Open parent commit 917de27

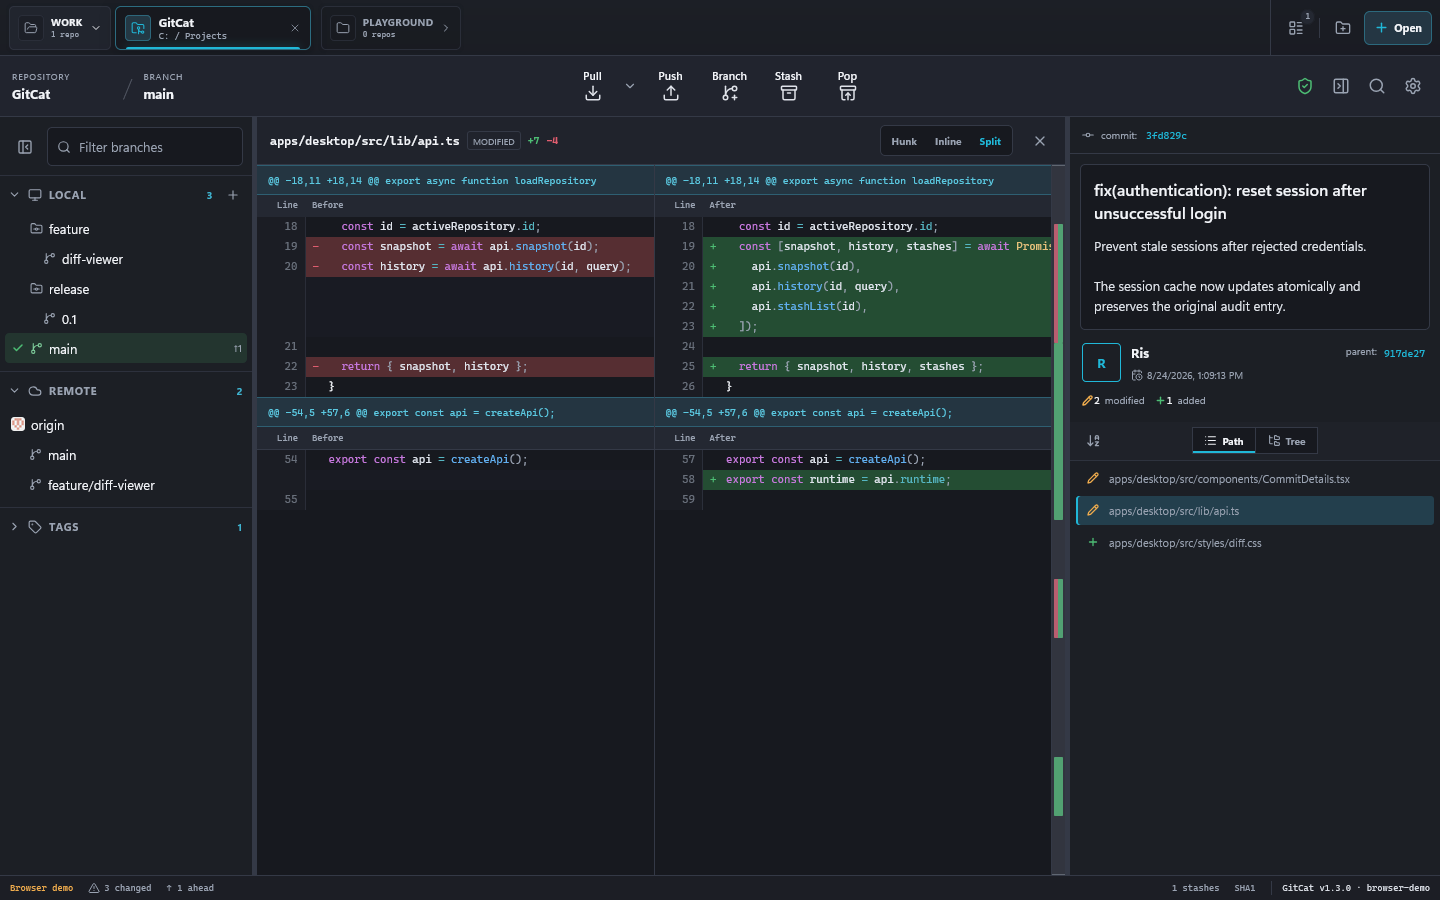1404,353
